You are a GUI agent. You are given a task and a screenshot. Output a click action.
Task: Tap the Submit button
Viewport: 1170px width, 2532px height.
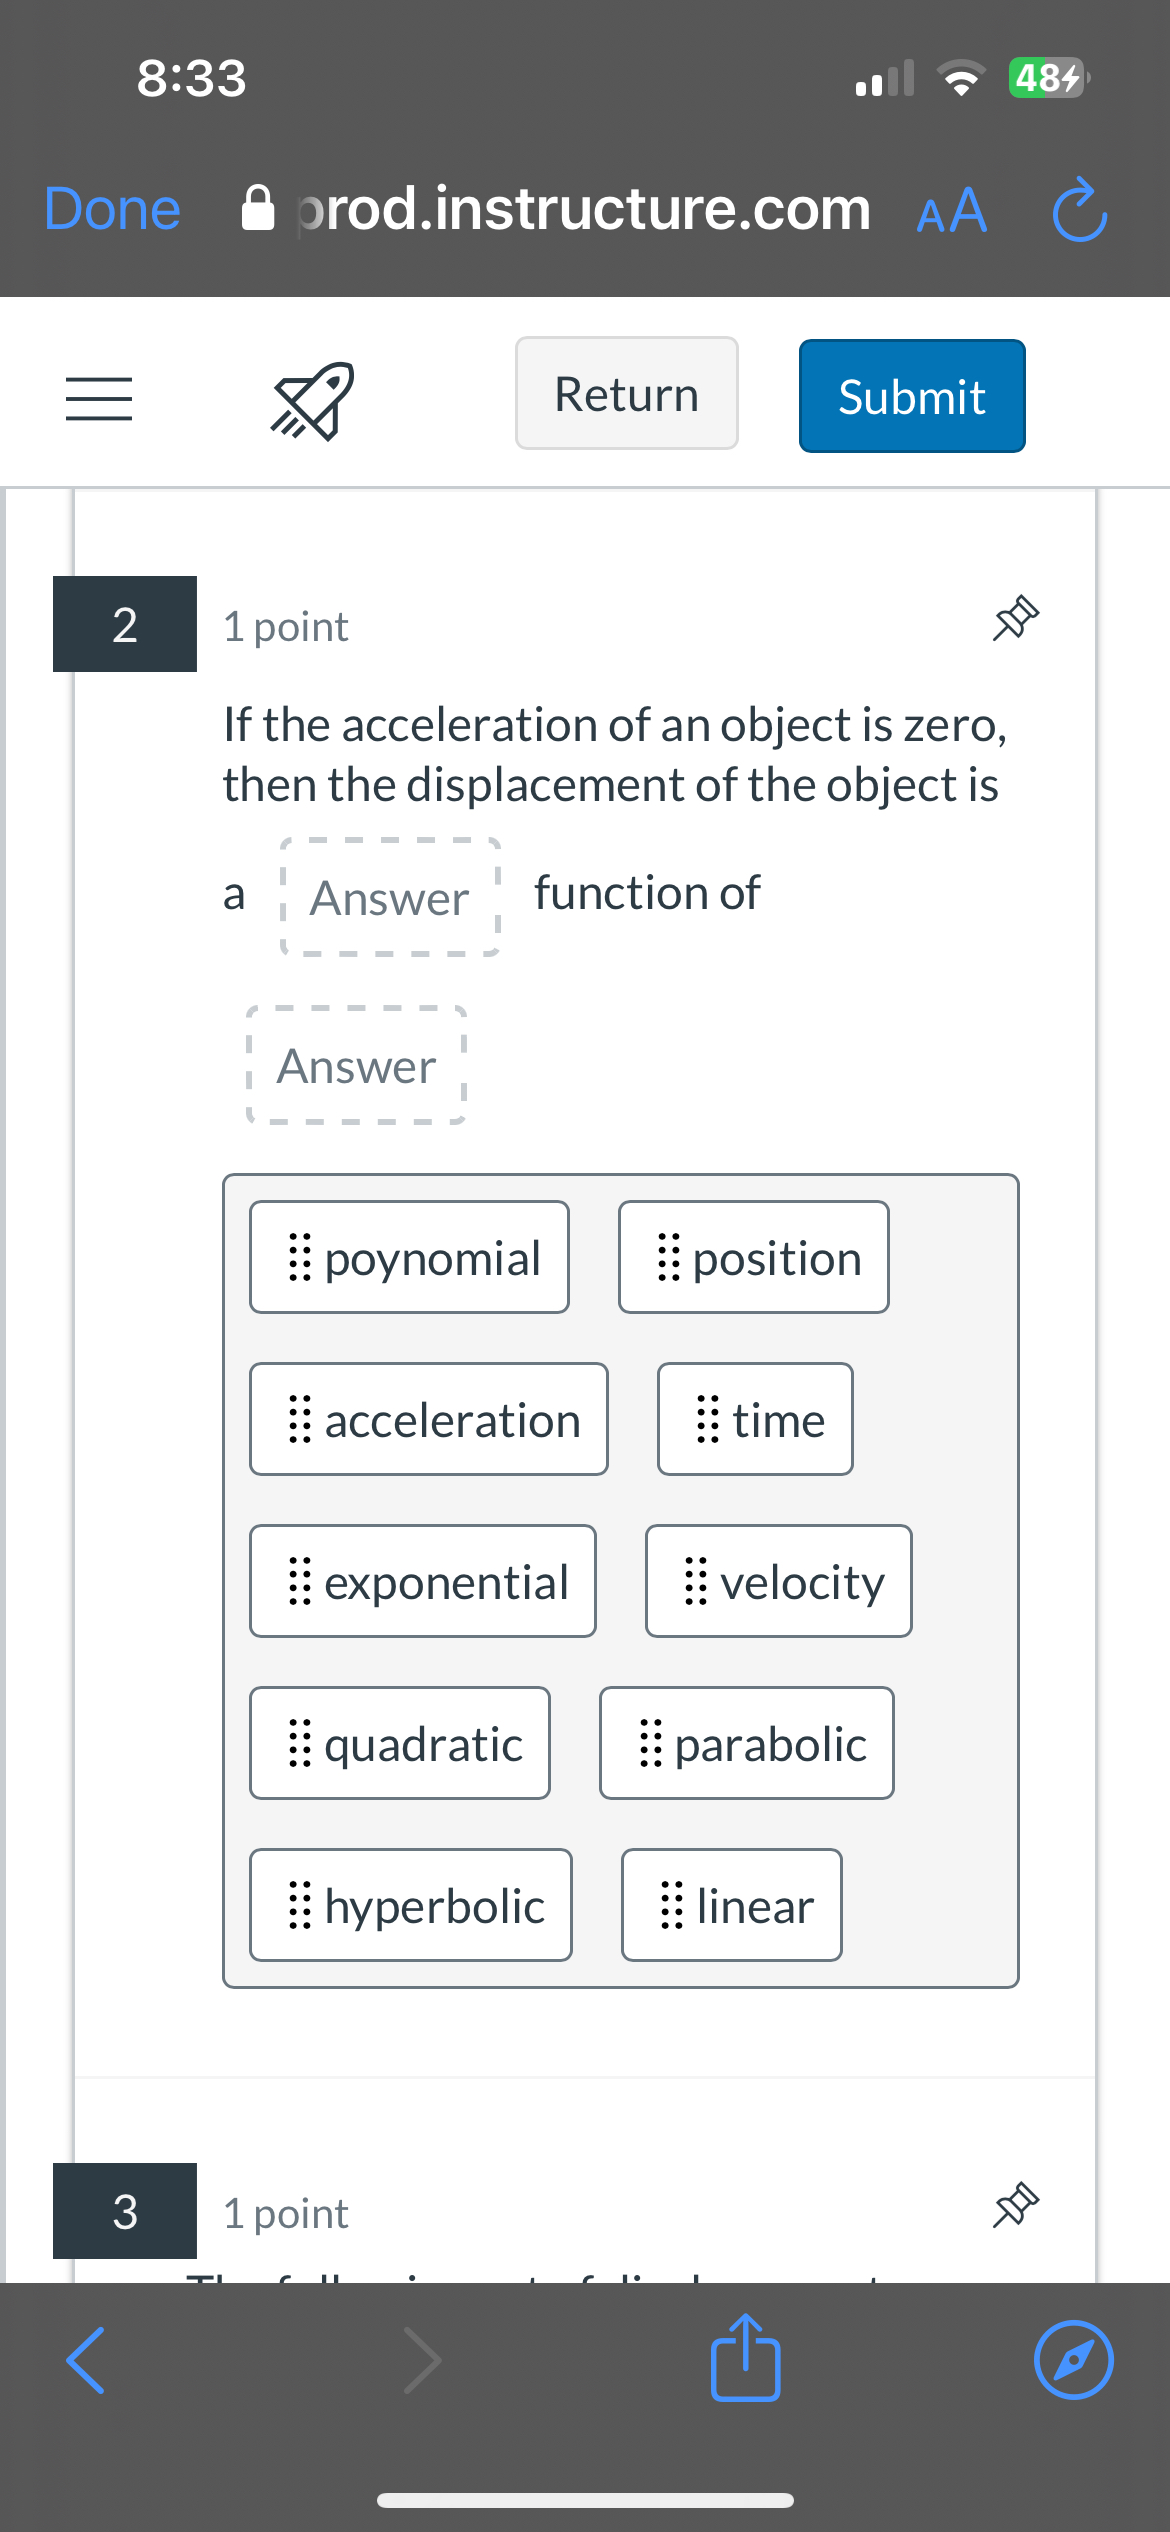pyautogui.click(x=911, y=395)
